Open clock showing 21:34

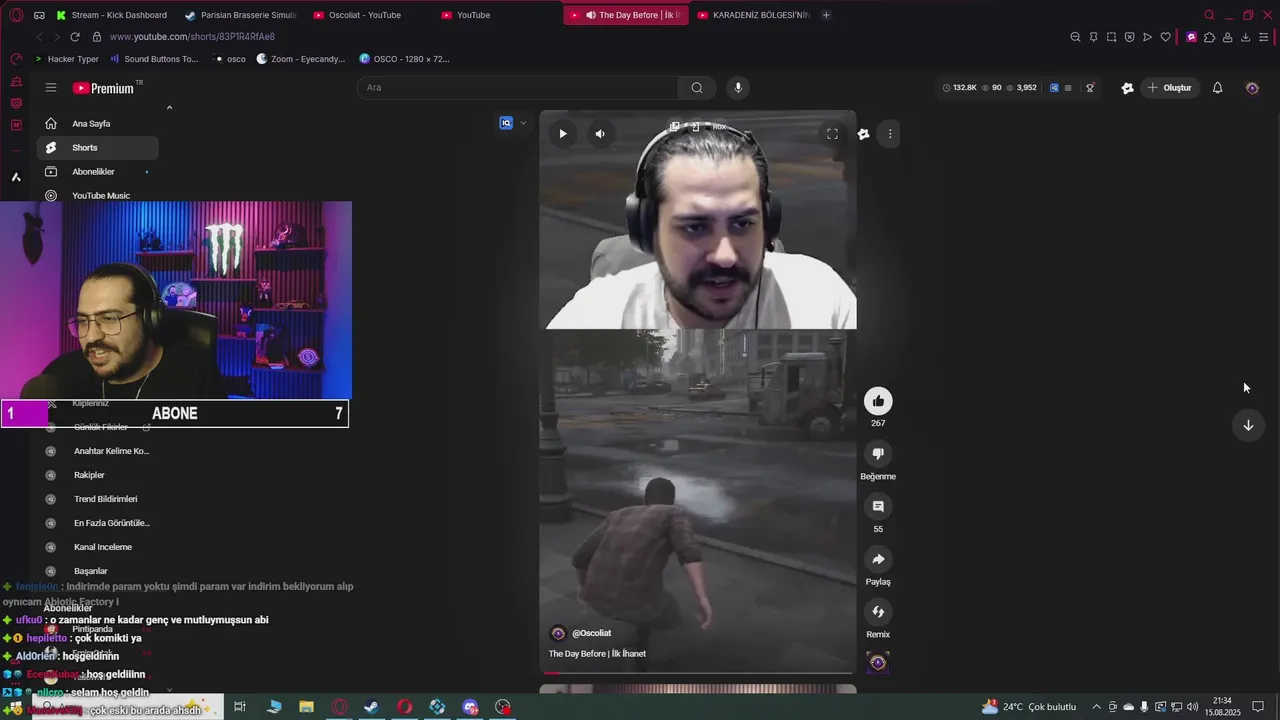(x=1222, y=707)
